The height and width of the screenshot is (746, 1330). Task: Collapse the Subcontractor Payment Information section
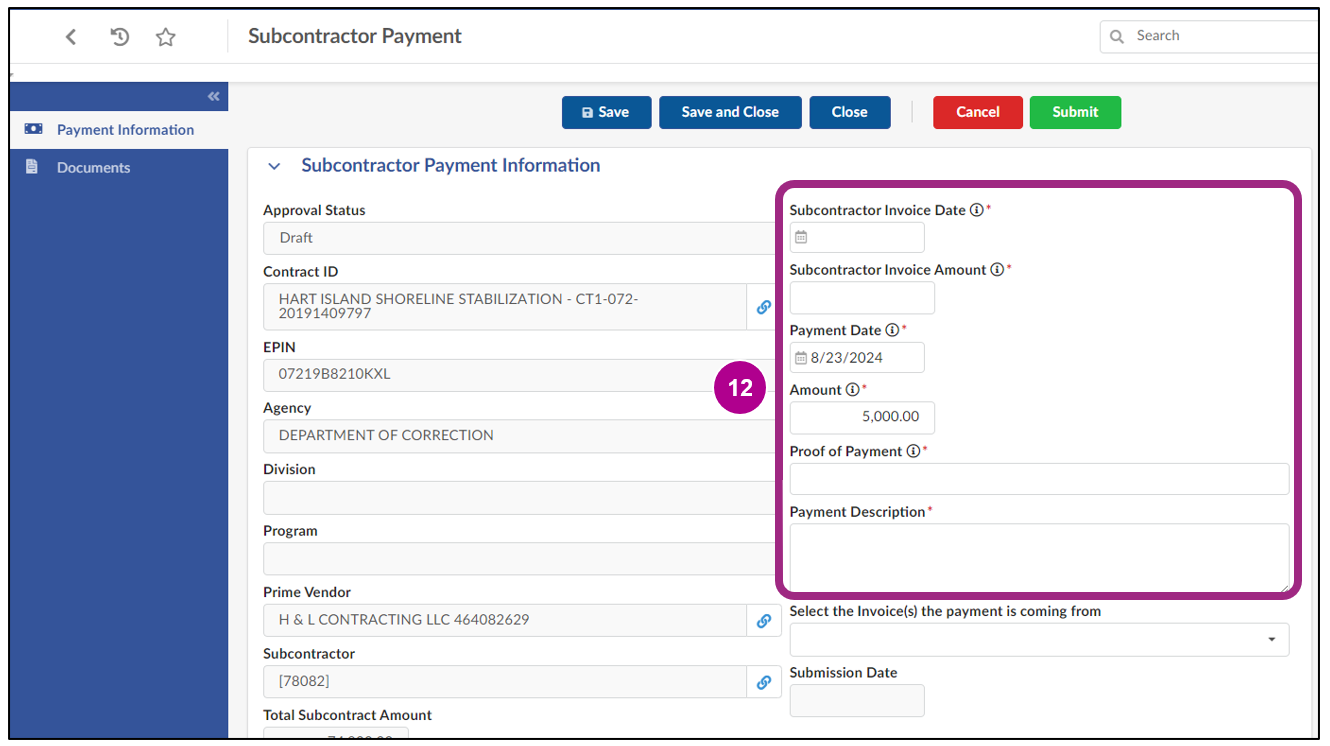[x=274, y=166]
